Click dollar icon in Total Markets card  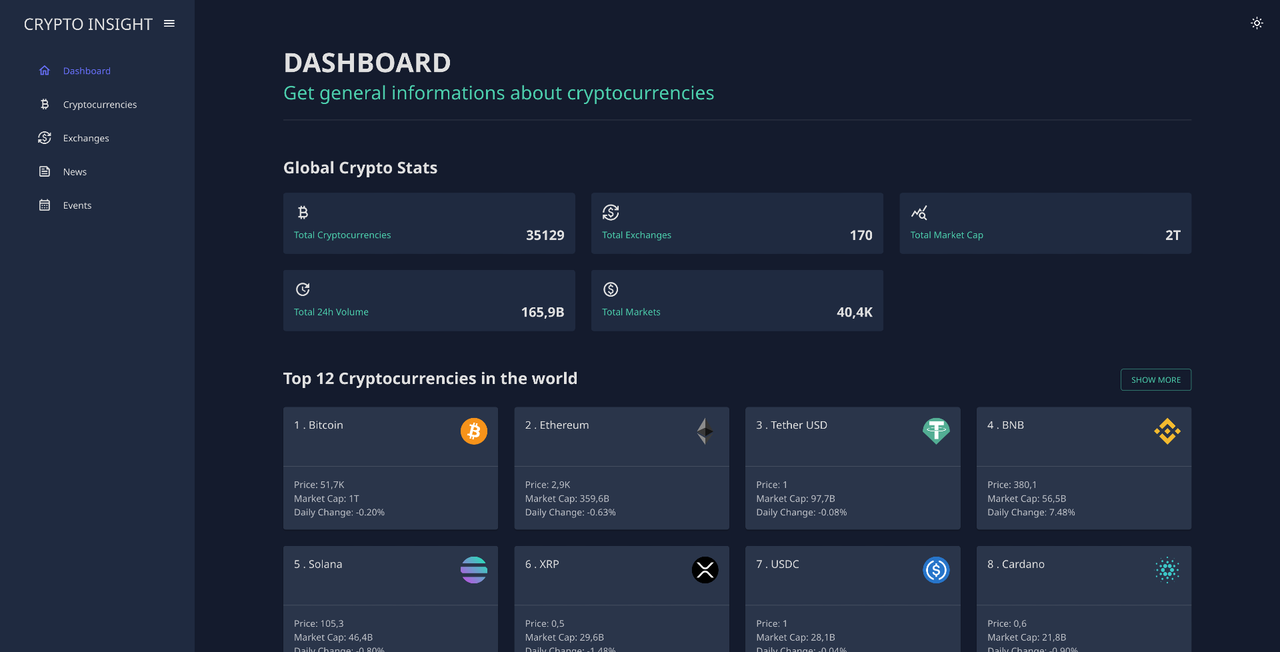[611, 289]
